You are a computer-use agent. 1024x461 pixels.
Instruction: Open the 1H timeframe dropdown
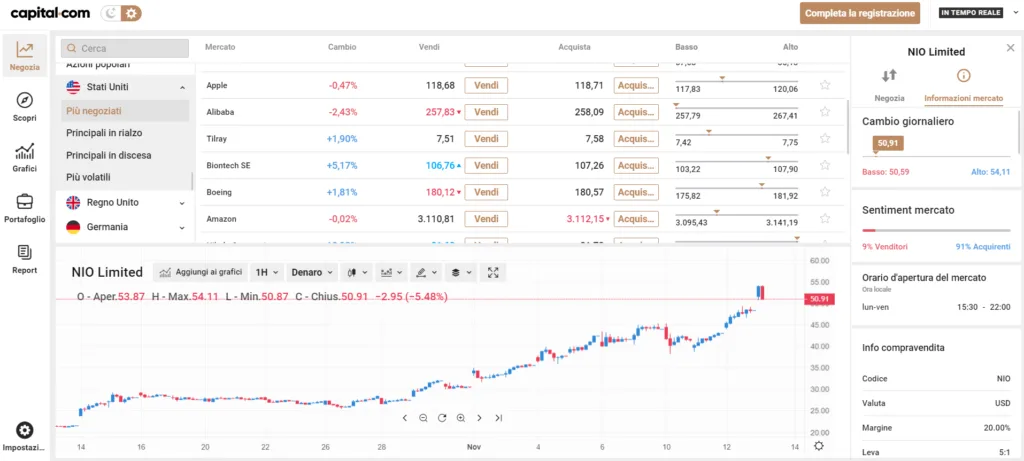(x=268, y=272)
